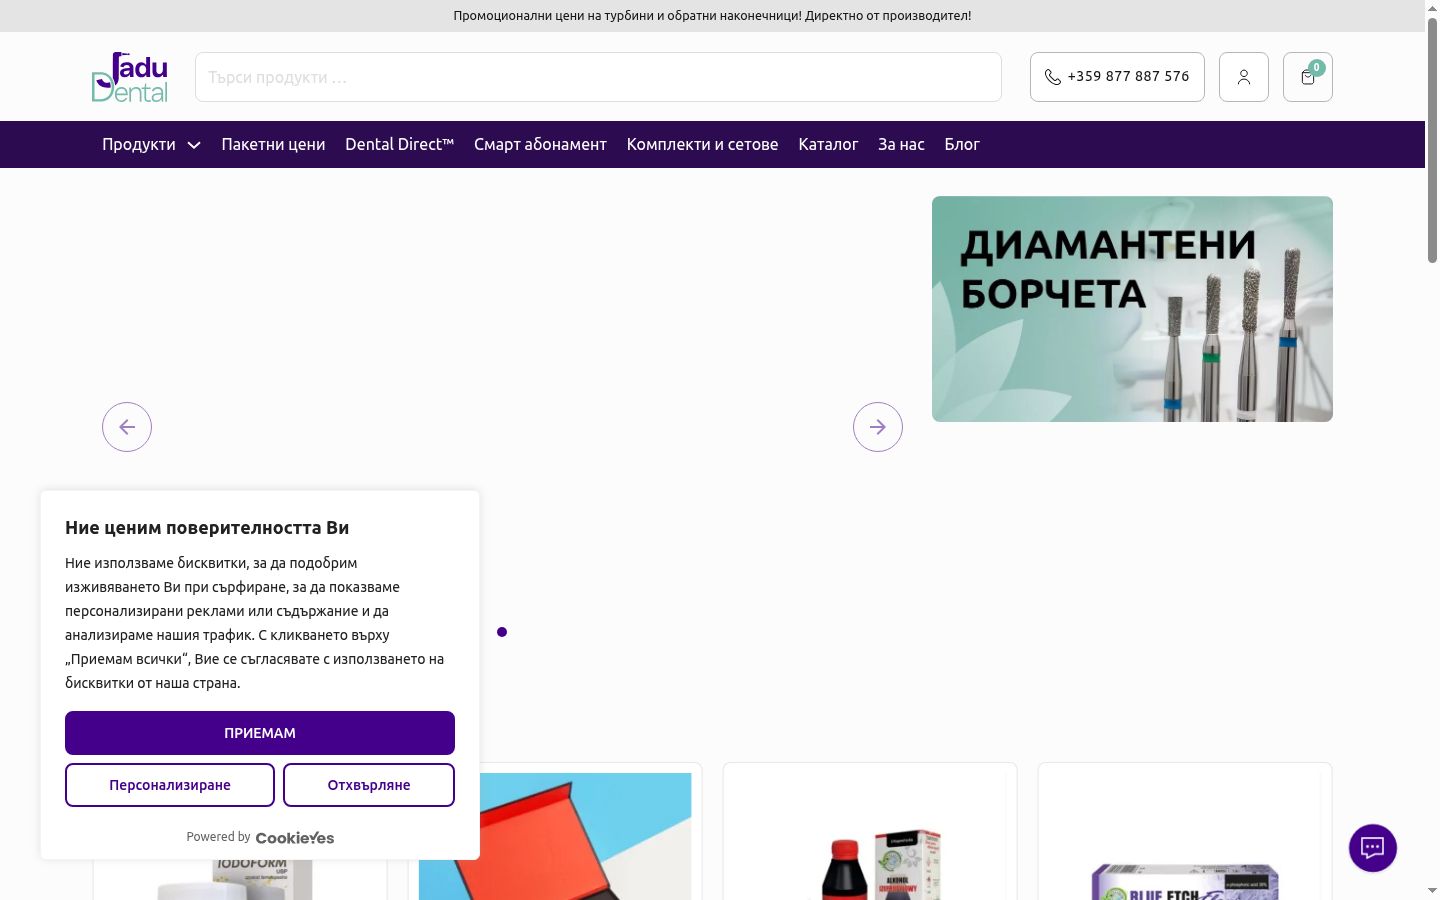Reject cookies with Отхвърляне button
Image resolution: width=1440 pixels, height=900 pixels.
click(x=369, y=785)
